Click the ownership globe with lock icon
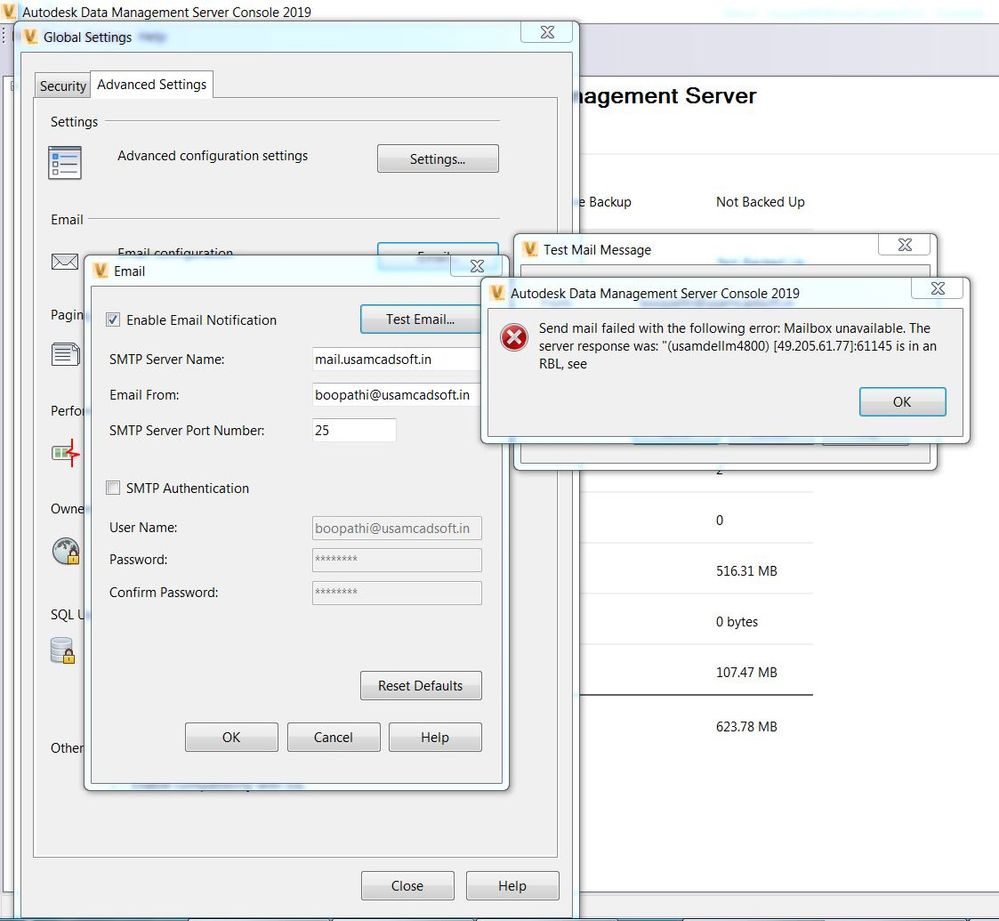Screen dimensions: 999x921 pyautogui.click(x=66, y=551)
